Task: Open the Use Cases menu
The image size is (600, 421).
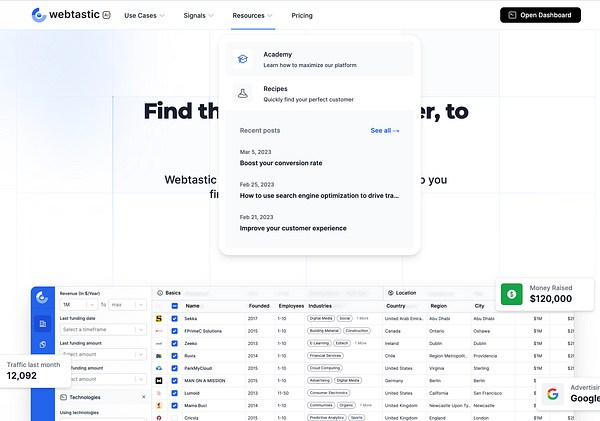Action: 144,16
